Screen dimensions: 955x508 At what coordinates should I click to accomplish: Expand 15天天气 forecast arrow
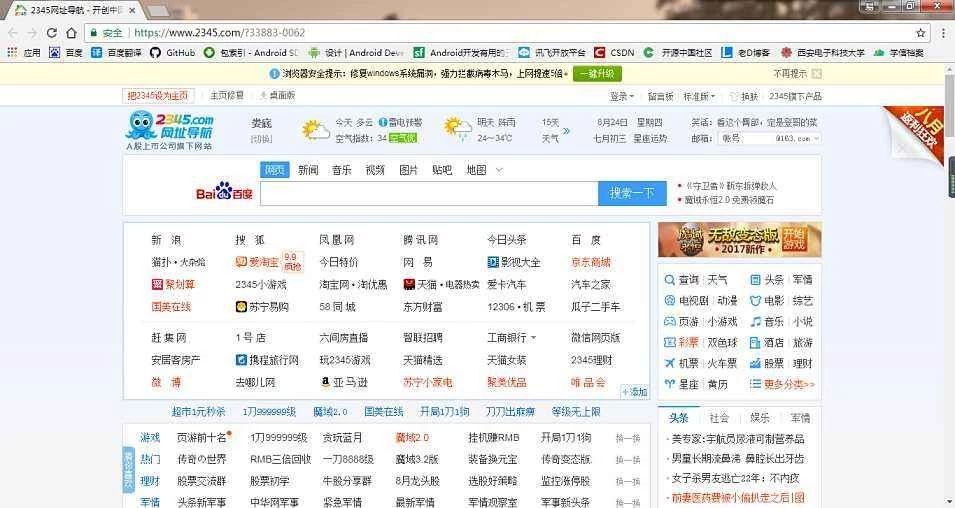(566, 130)
